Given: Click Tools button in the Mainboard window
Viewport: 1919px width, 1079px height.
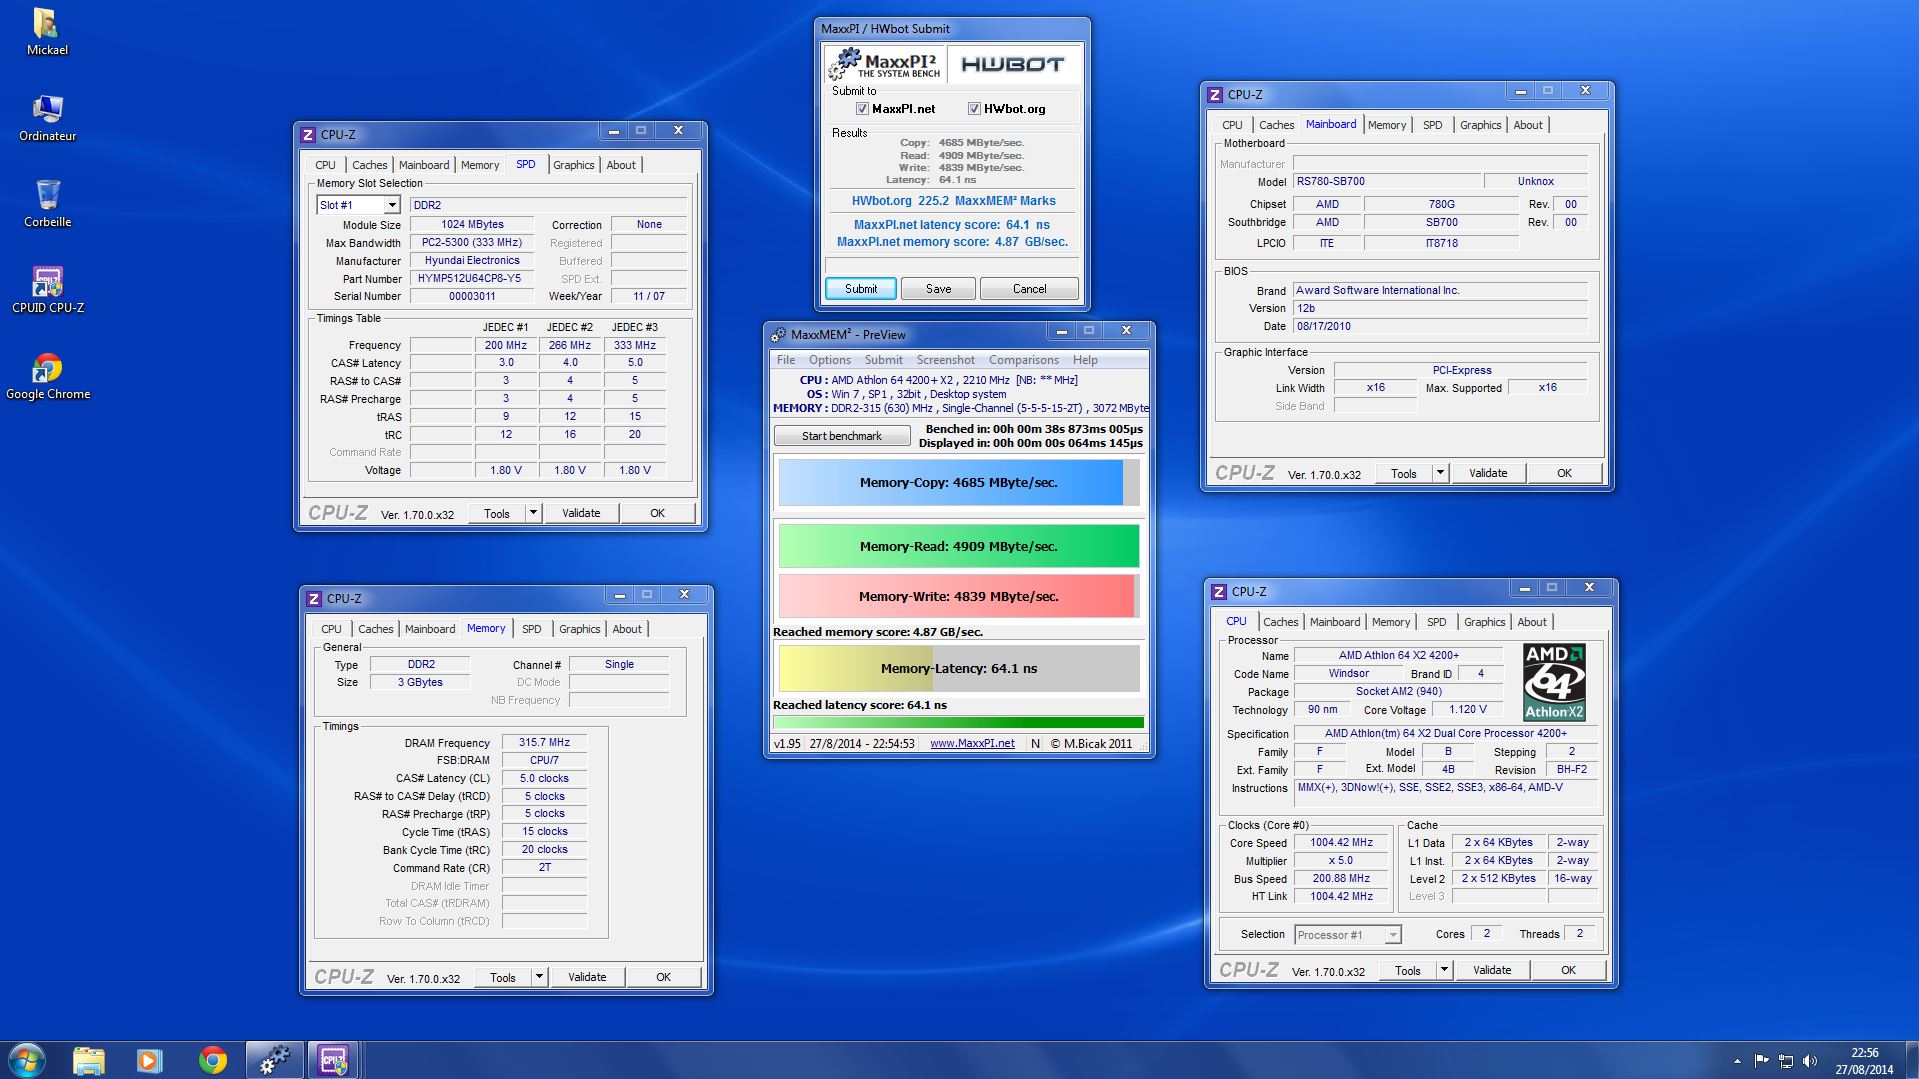Looking at the screenshot, I should 1404,473.
